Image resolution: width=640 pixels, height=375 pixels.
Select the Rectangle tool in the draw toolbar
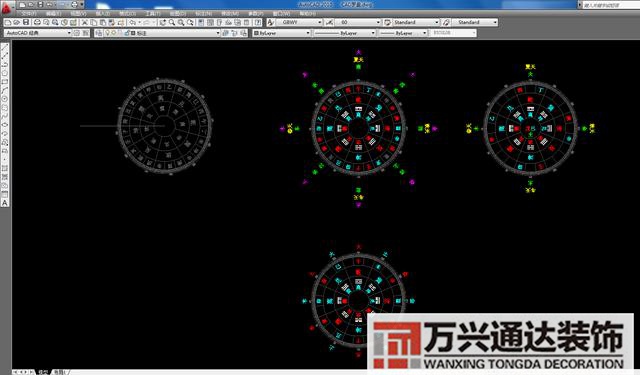[5, 81]
